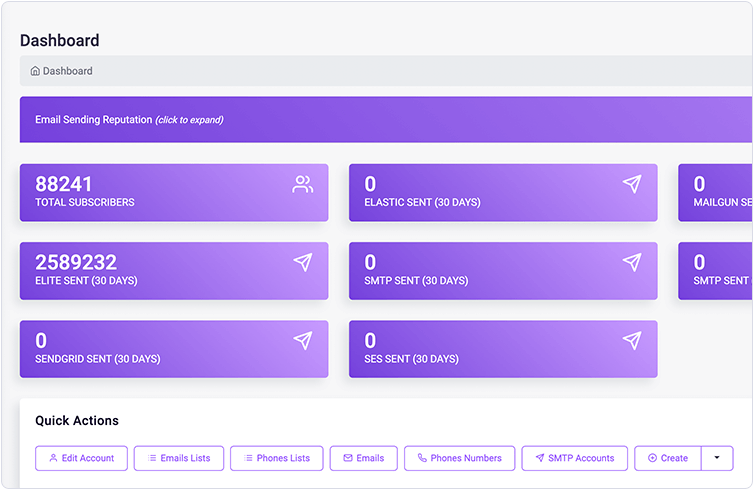Select the Mailgun Sent stat card
This screenshot has height=490, width=754.
tap(715, 192)
